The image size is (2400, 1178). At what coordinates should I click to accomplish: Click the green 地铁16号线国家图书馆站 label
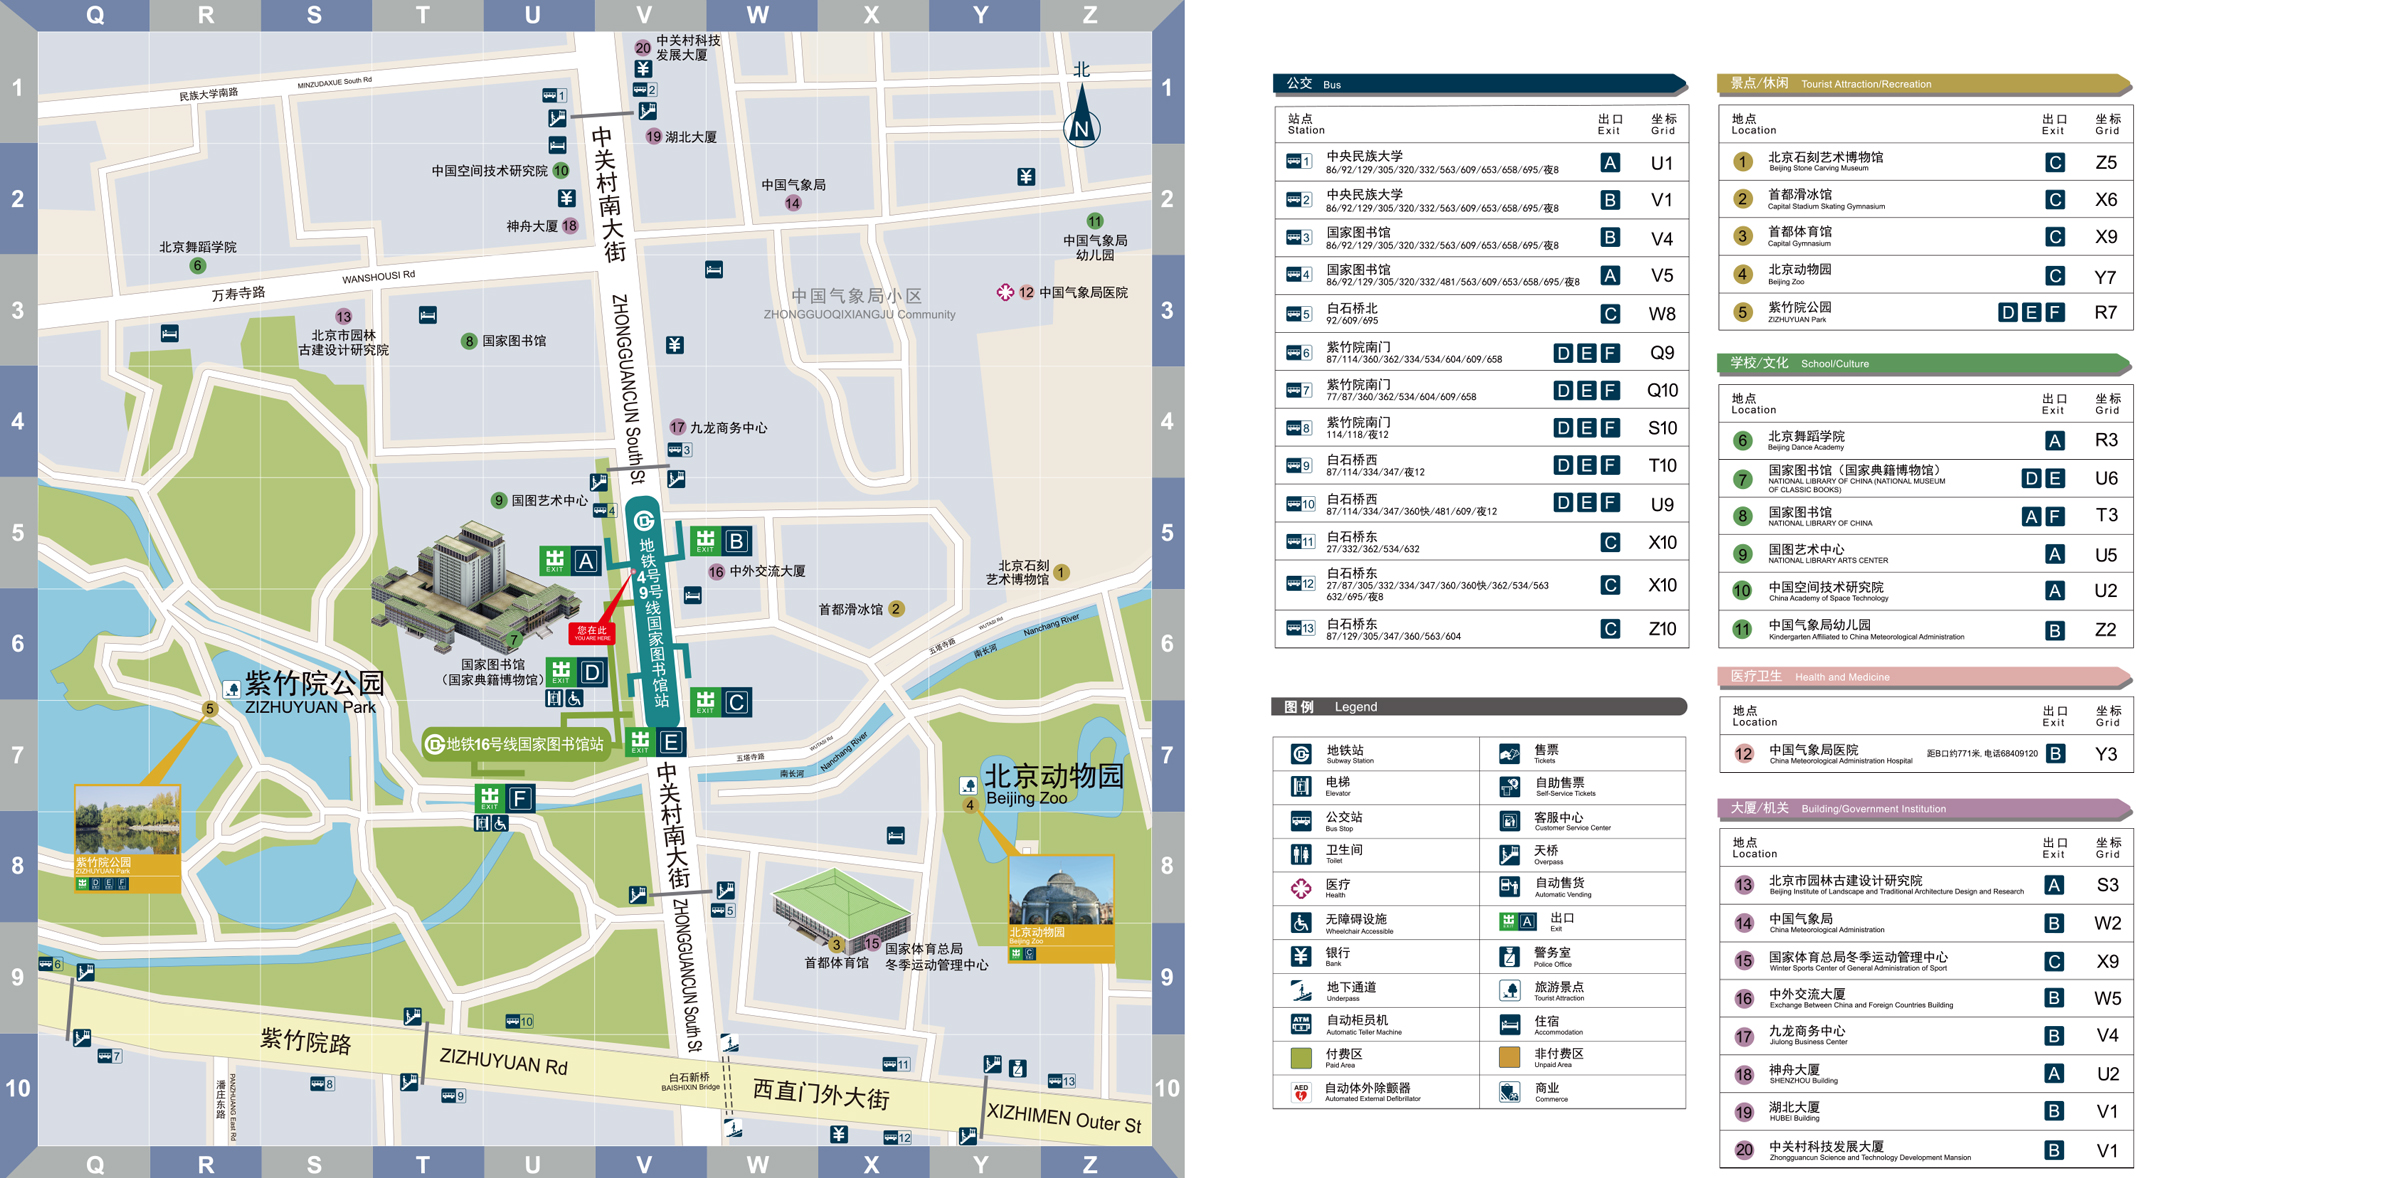(x=515, y=744)
